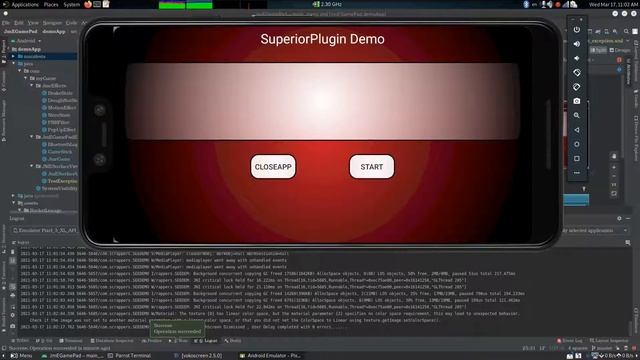
Task: Open the selected application filter dropdown
Action: click(595, 230)
